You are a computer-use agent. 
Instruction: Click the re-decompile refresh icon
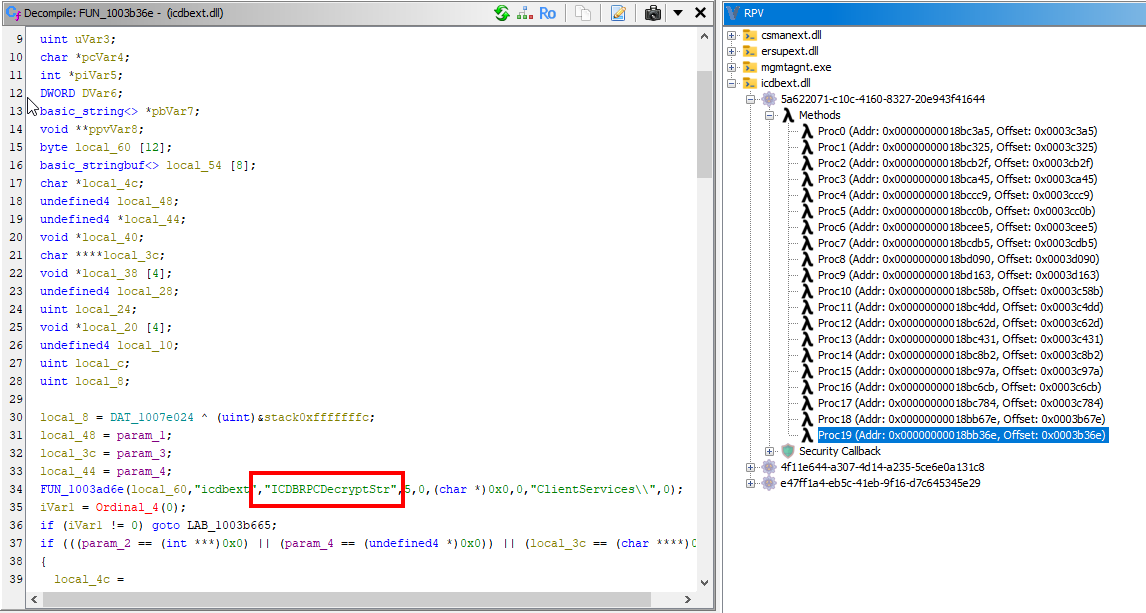coord(501,13)
